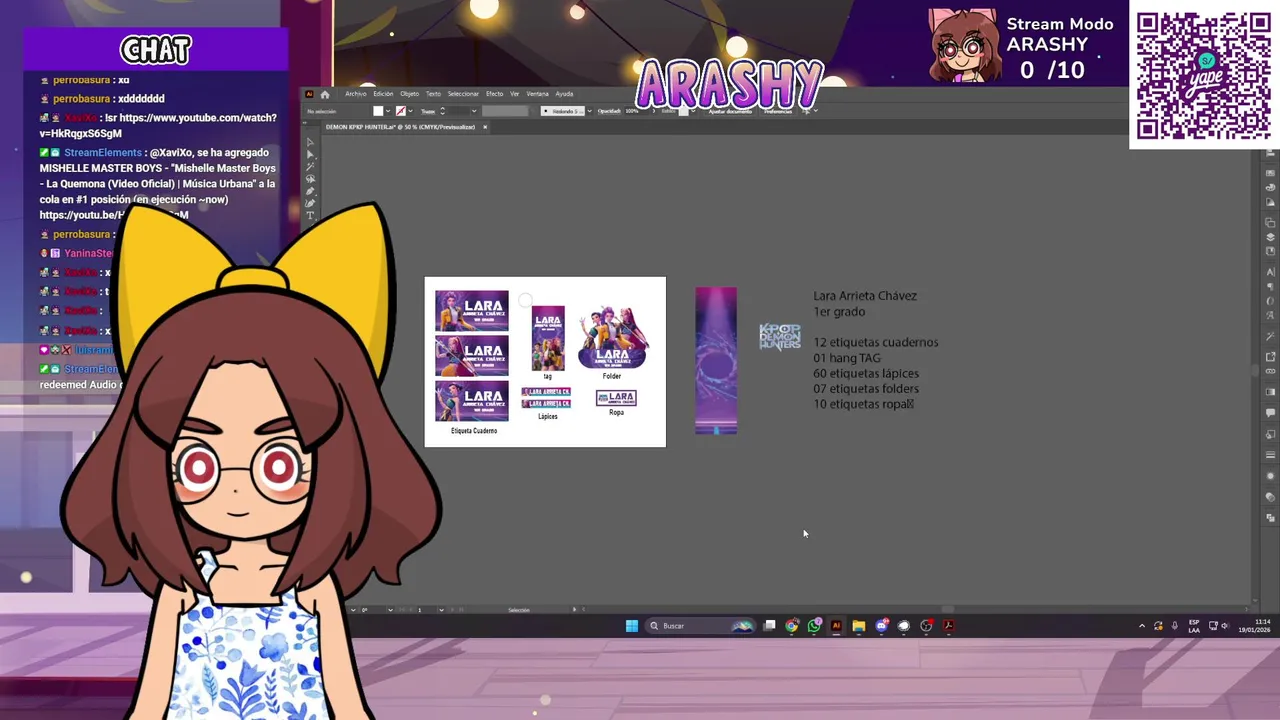
Task: Open the Character panel icon
Action: 1270,272
